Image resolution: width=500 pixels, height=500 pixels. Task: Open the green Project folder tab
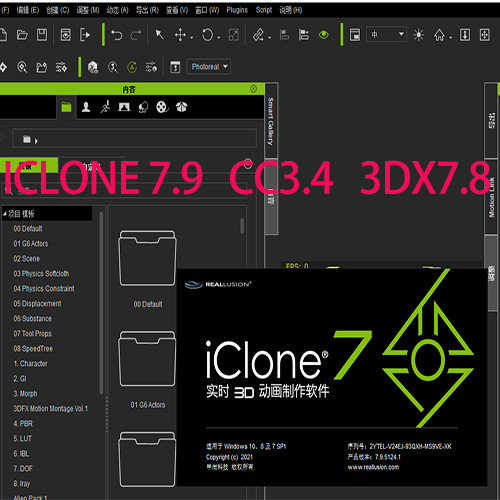coord(66,107)
